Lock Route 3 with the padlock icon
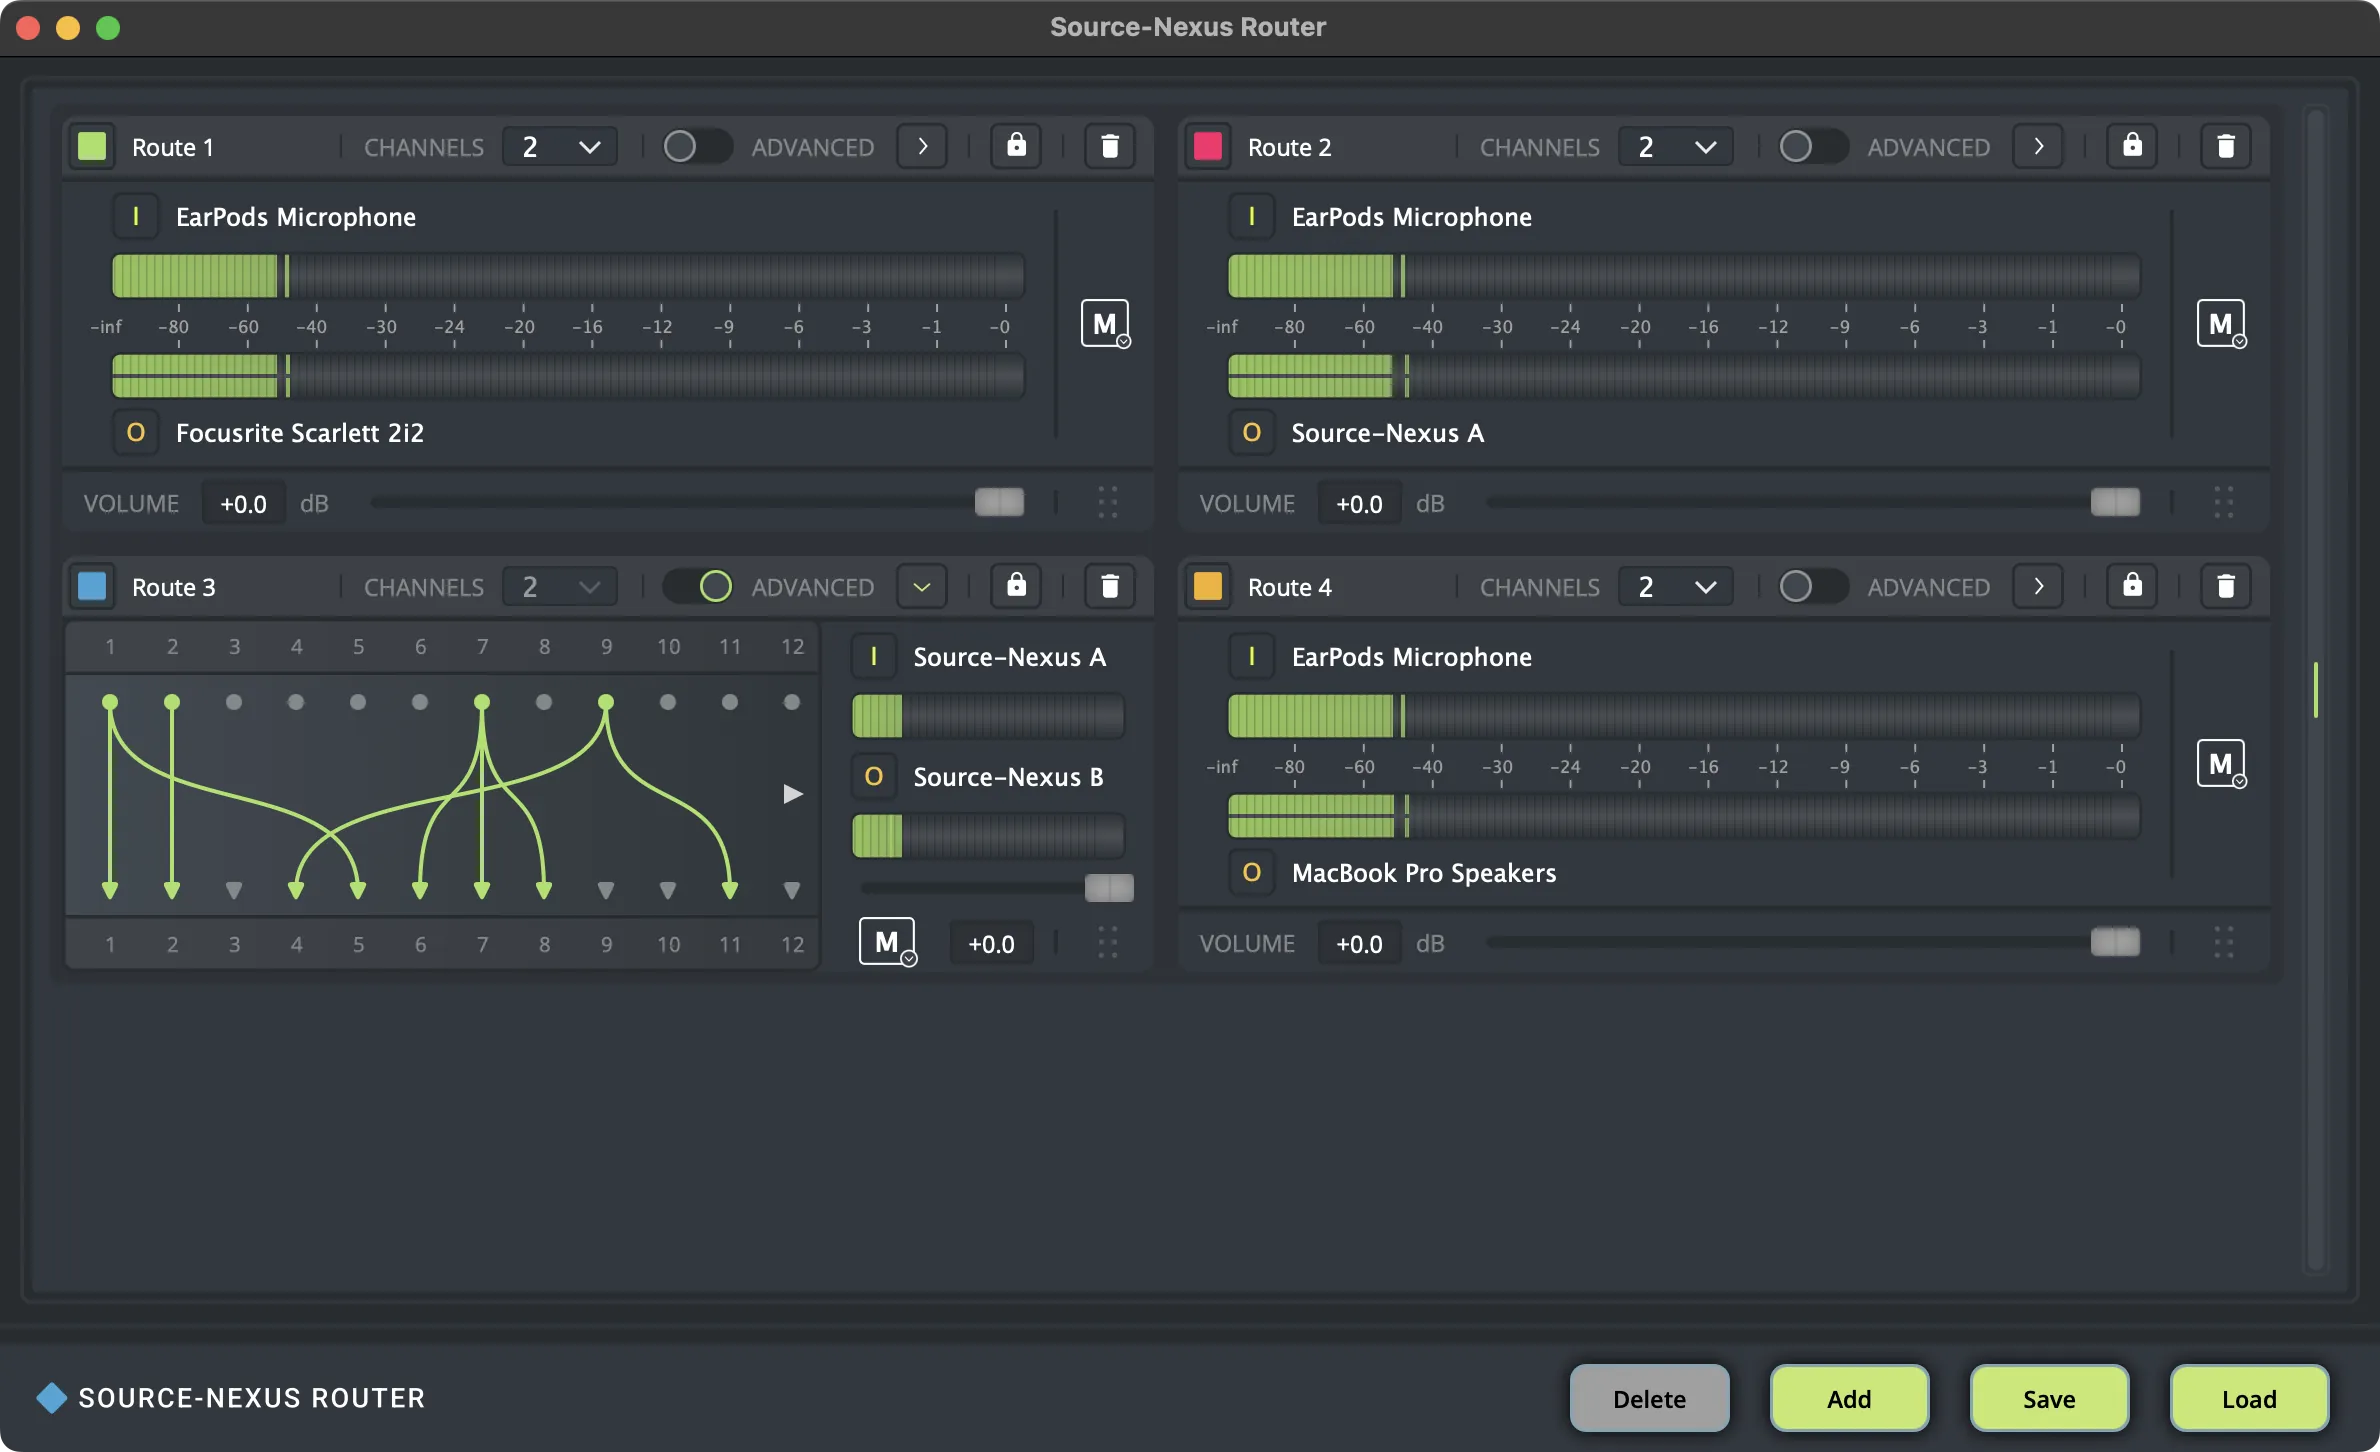 [x=1016, y=586]
